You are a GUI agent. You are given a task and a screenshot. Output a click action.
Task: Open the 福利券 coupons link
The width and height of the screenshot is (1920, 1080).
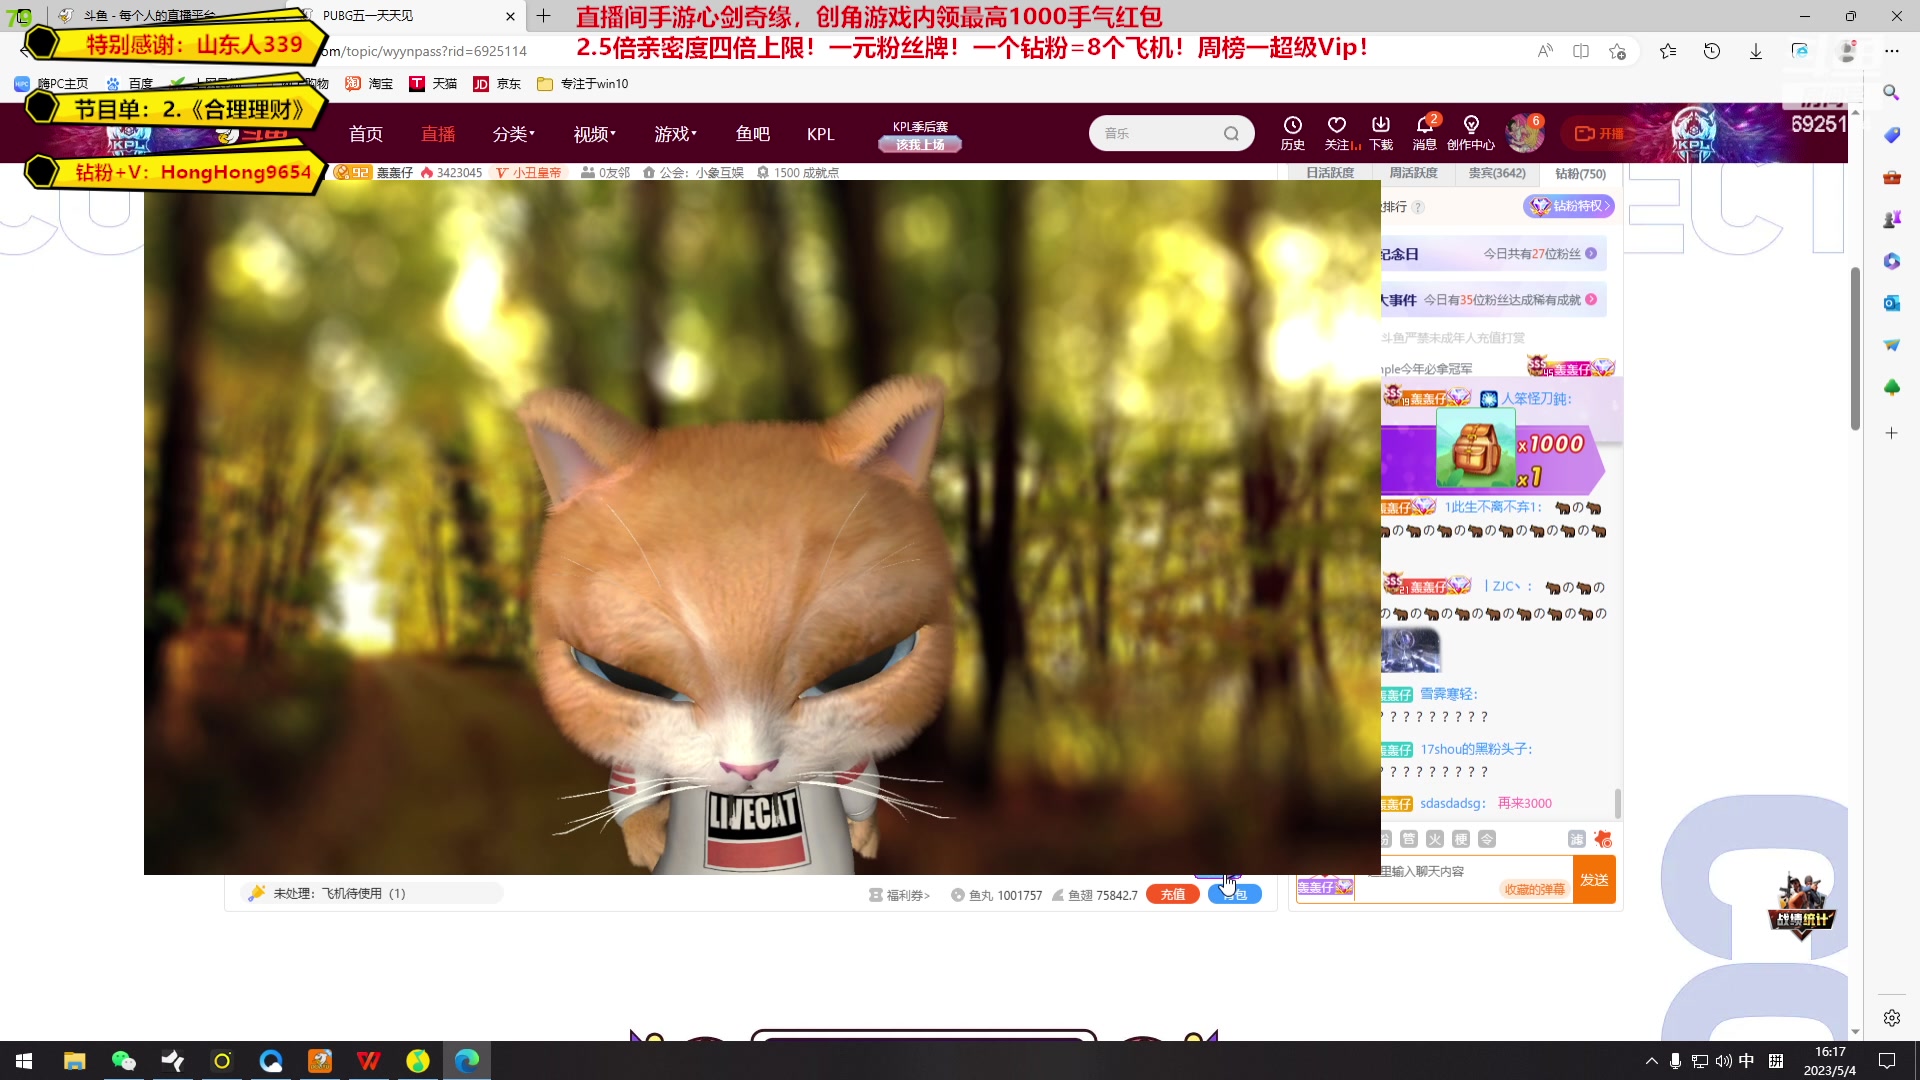900,895
